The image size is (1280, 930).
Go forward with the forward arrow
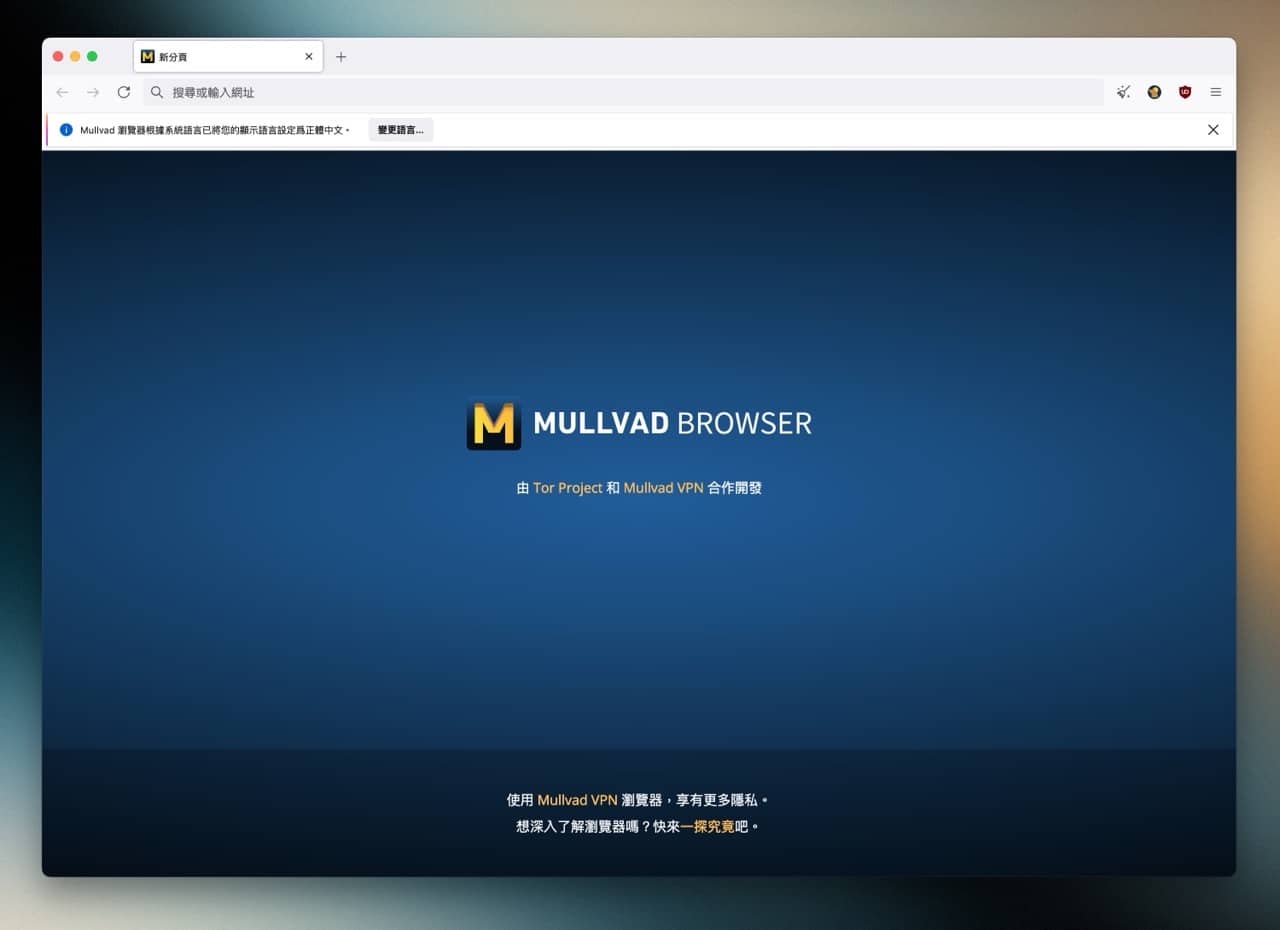point(93,92)
